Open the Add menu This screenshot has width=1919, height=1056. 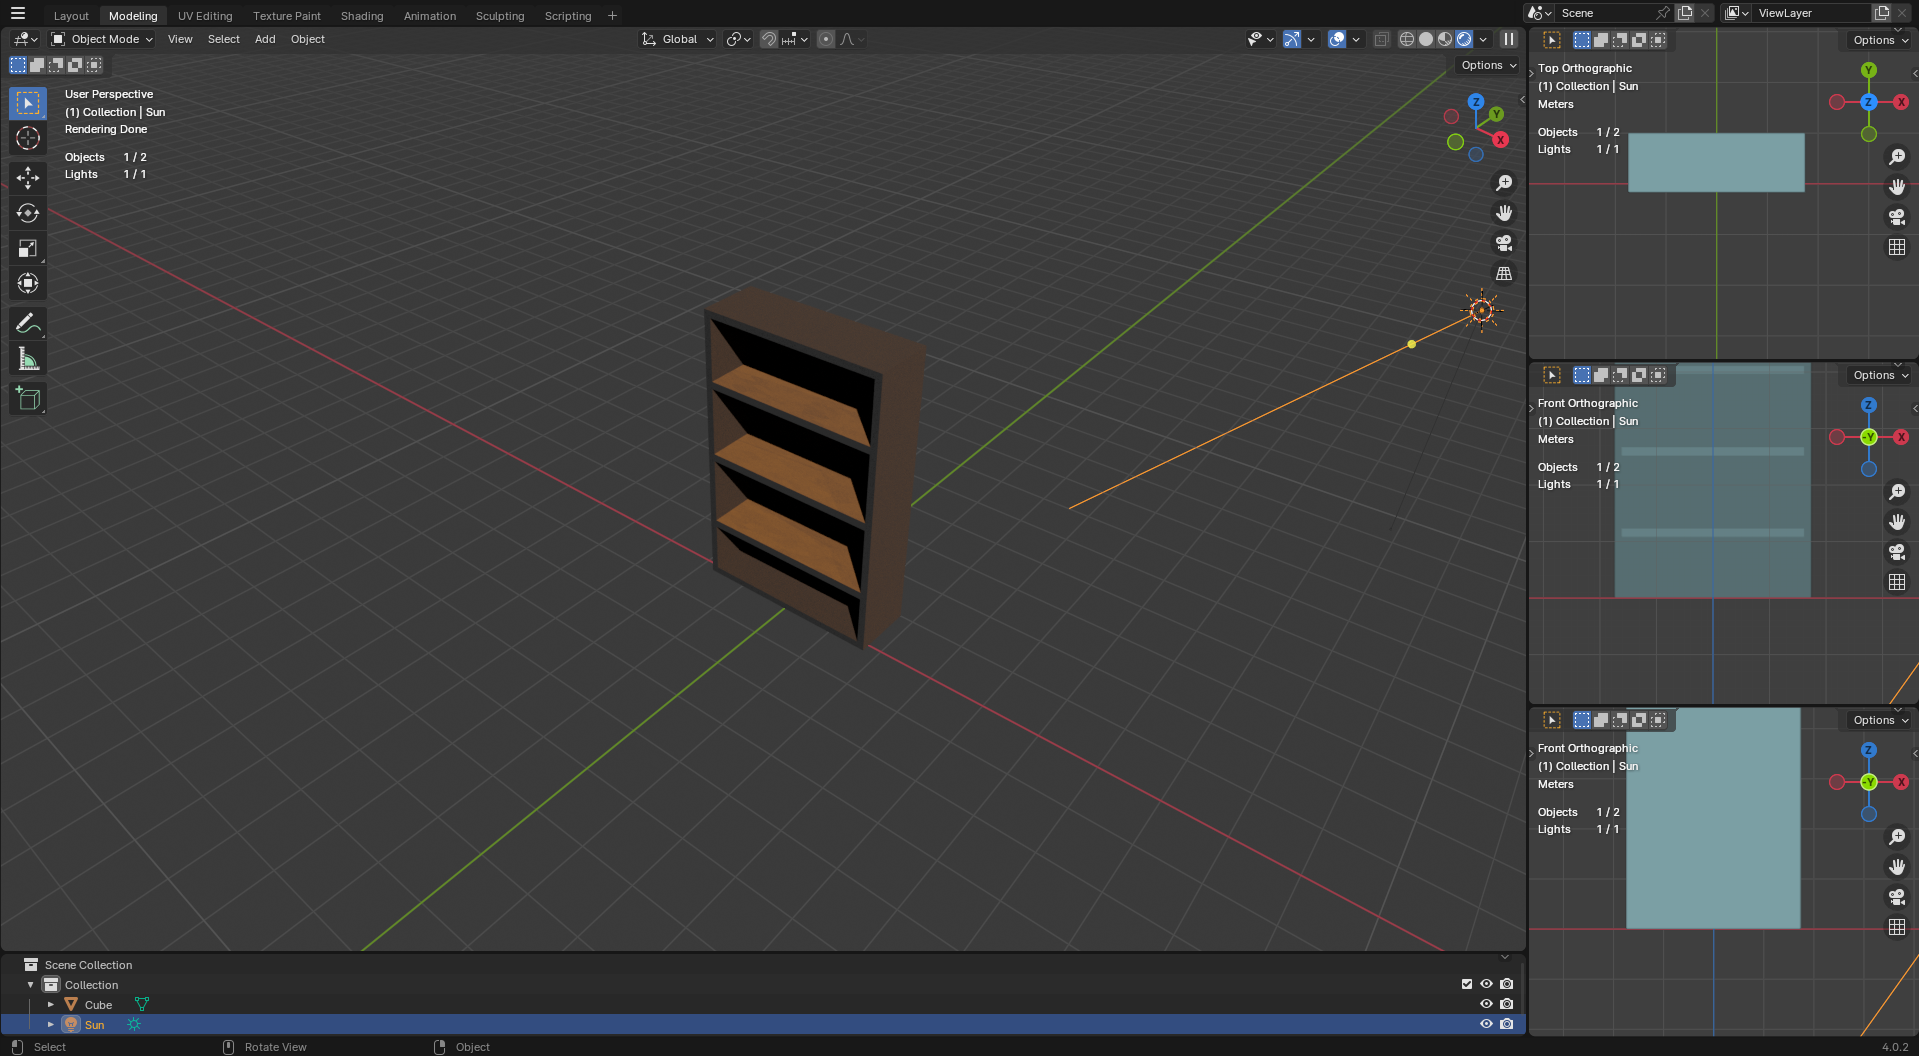coord(265,39)
